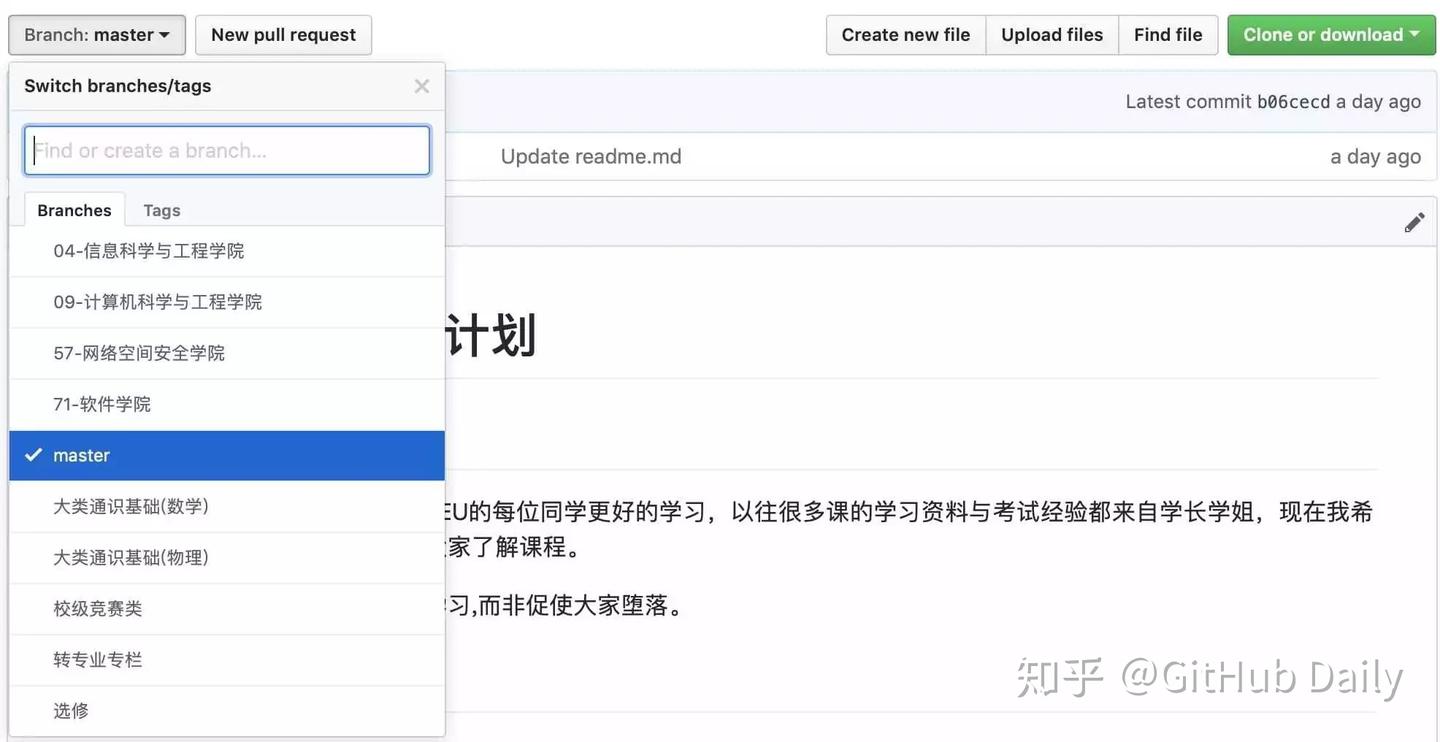Choose the 大类通识基础(数学) branch

(227, 506)
